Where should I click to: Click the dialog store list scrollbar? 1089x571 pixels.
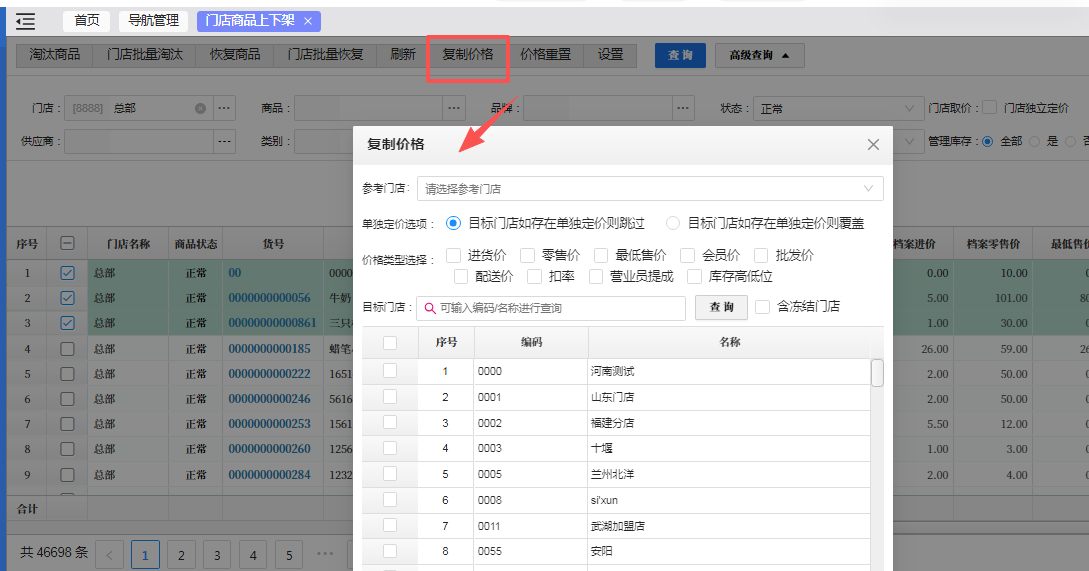877,372
